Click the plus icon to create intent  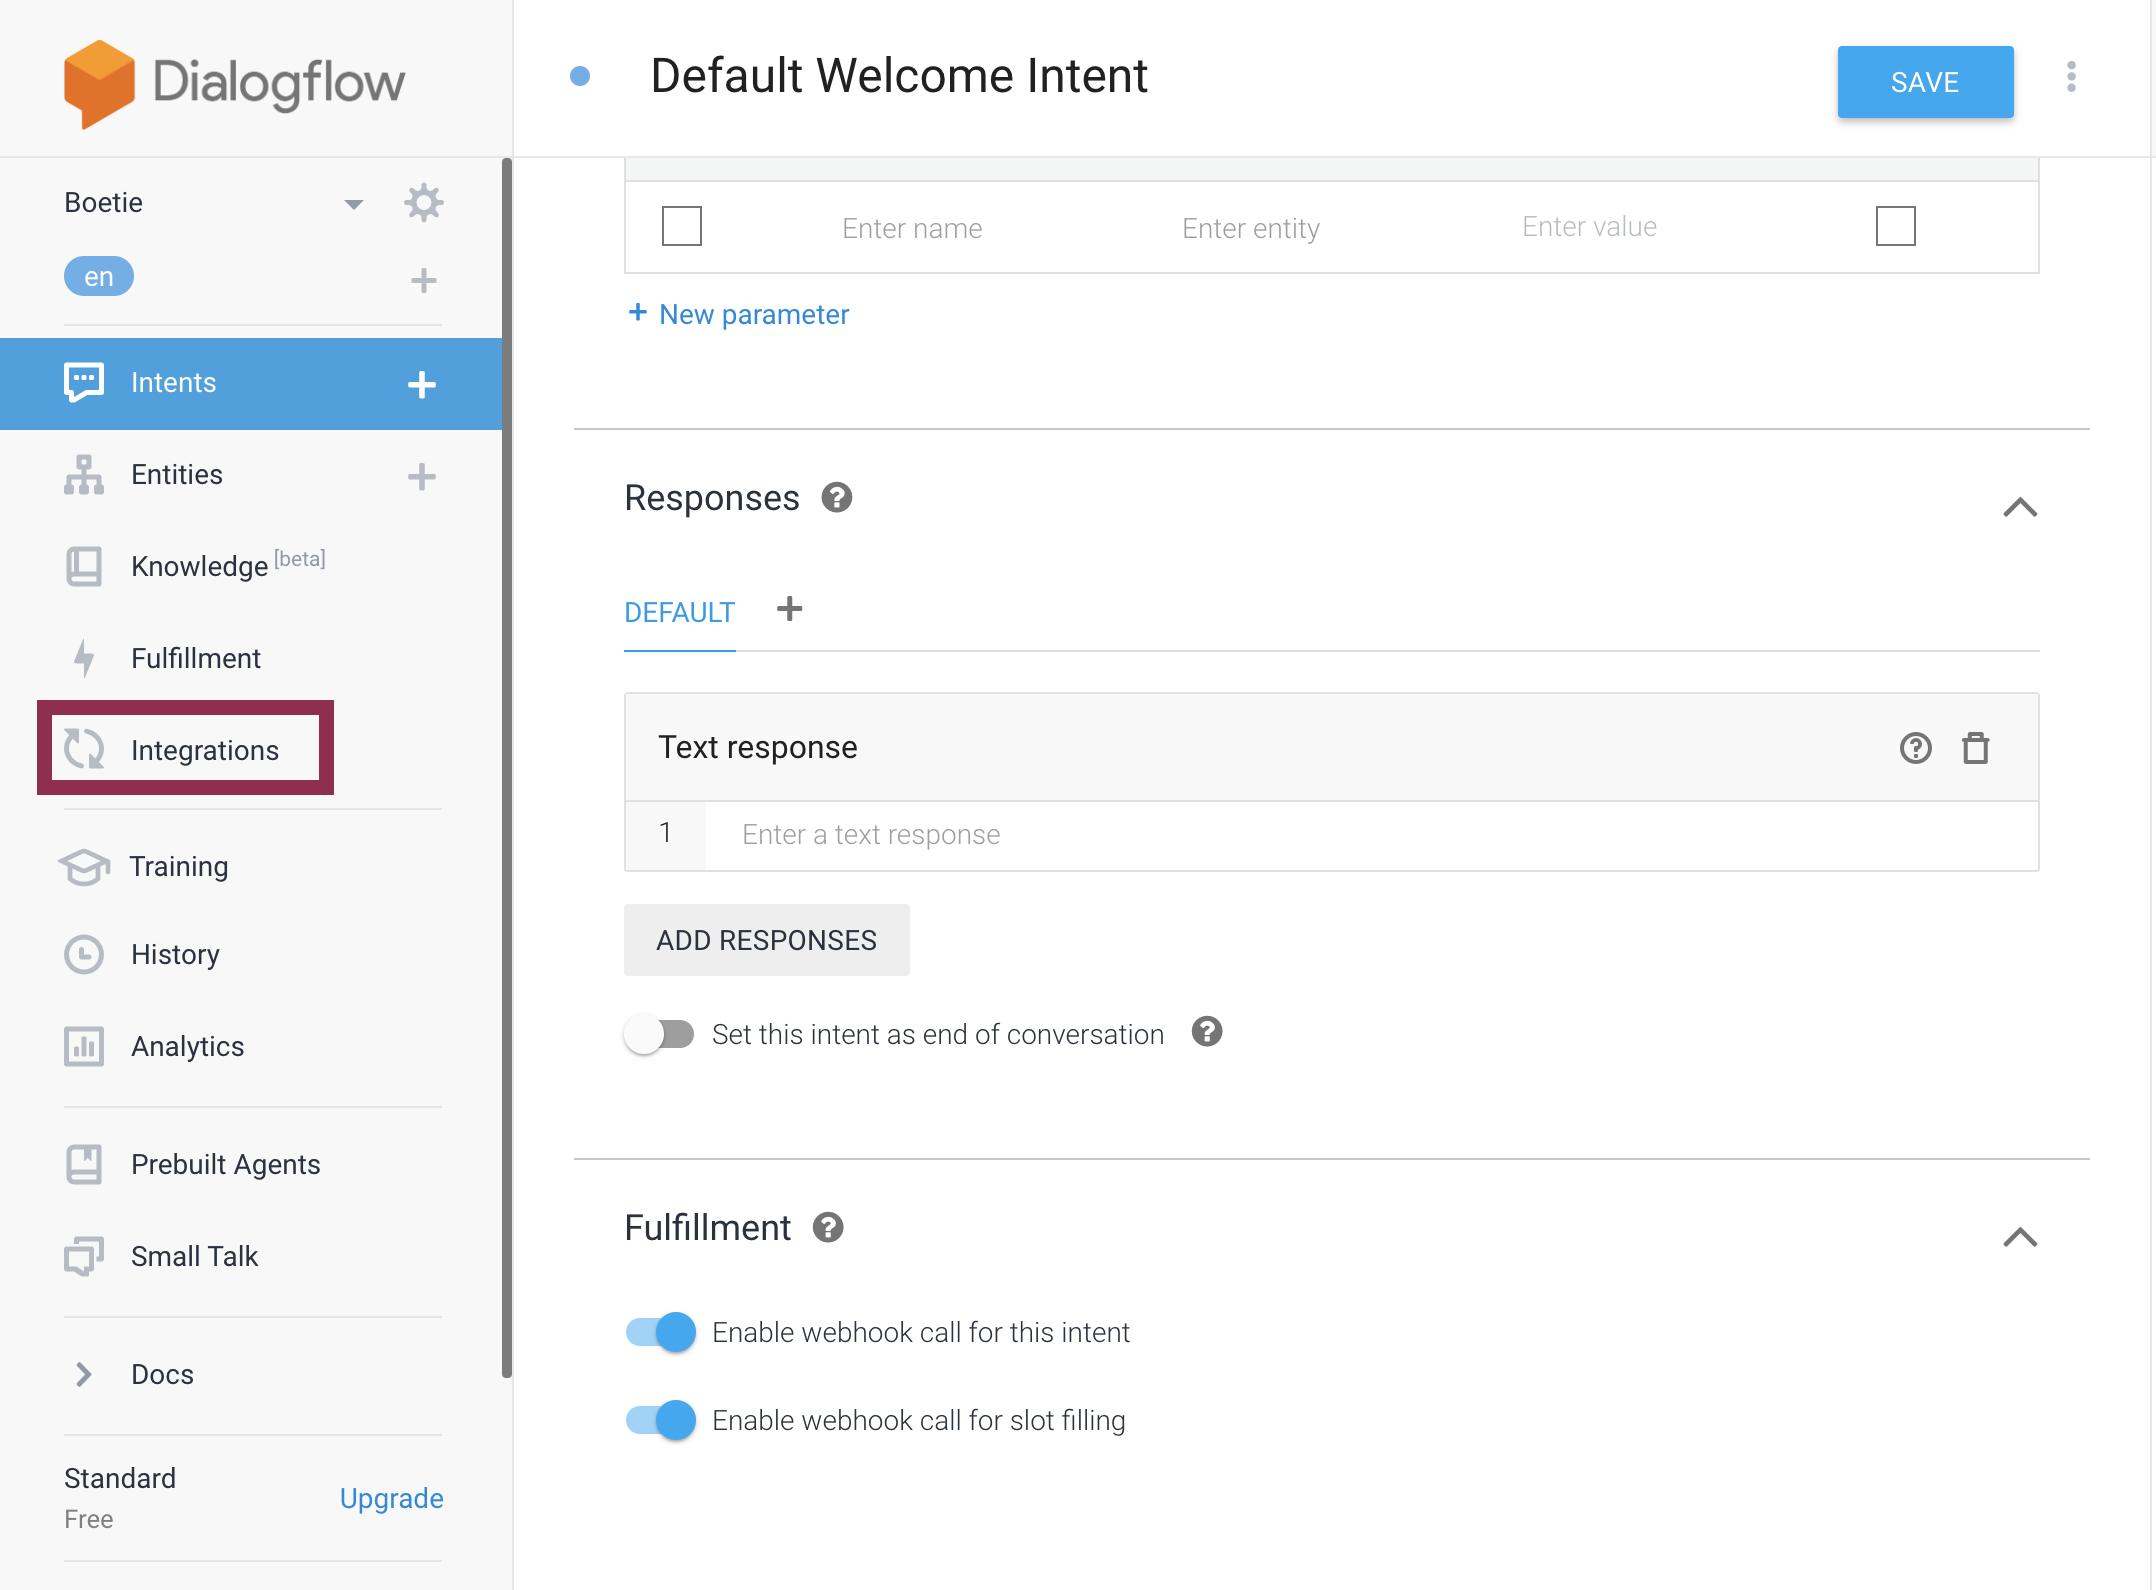(x=421, y=385)
